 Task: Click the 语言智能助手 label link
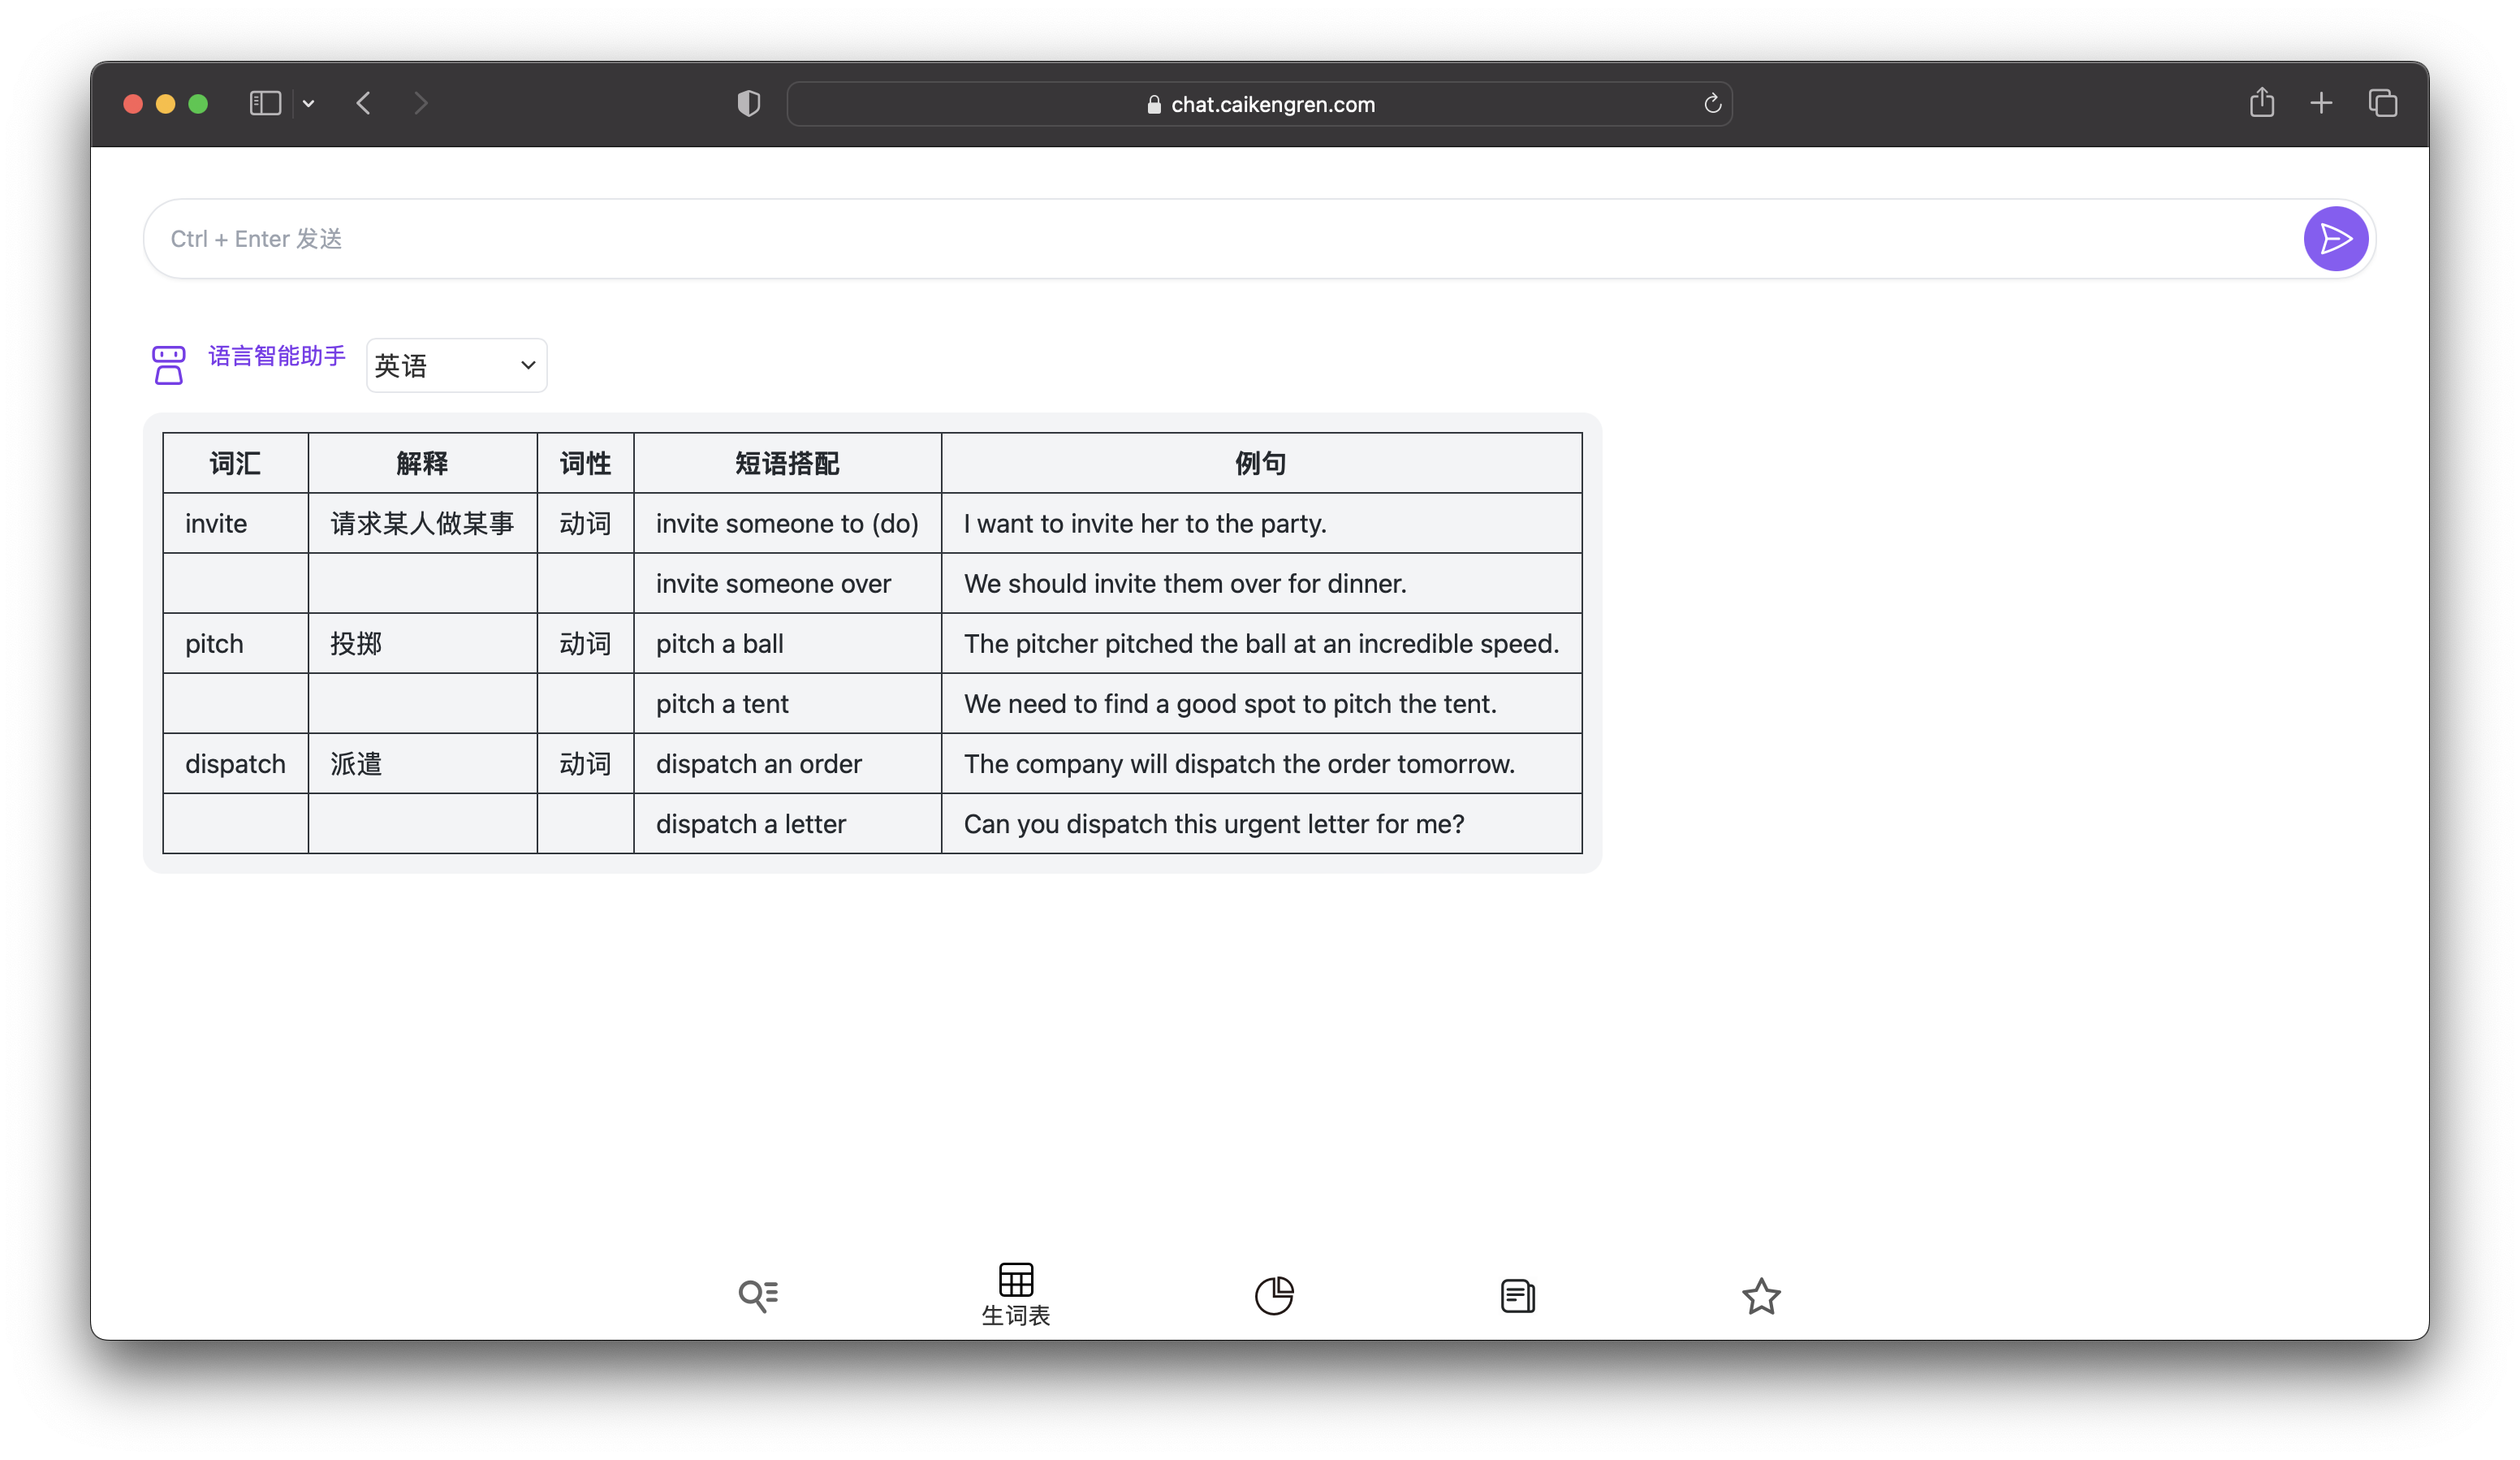pyautogui.click(x=276, y=356)
